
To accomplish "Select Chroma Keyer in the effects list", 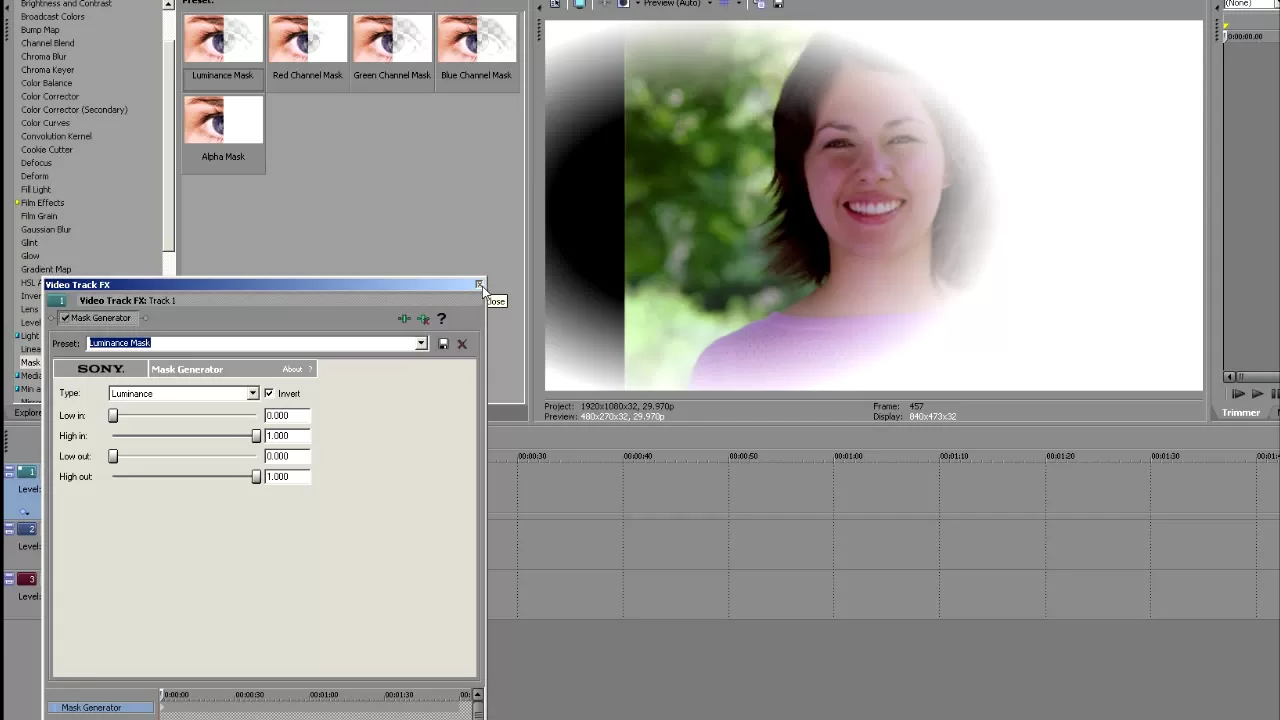I will (48, 70).
